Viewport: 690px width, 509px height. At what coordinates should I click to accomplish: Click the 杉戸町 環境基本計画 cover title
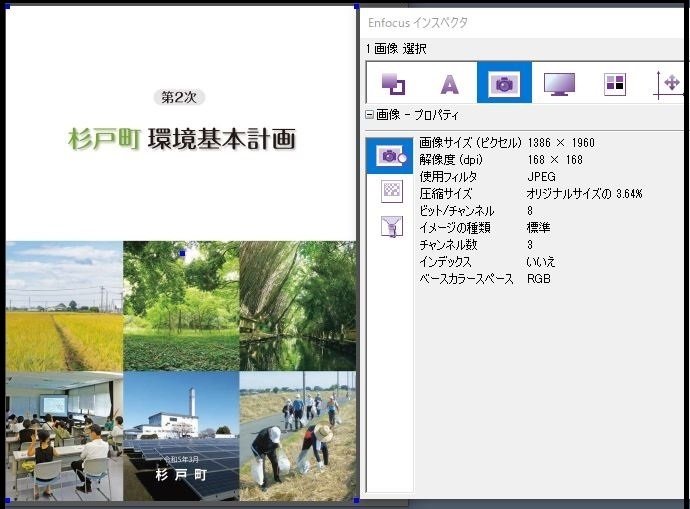click(x=182, y=139)
